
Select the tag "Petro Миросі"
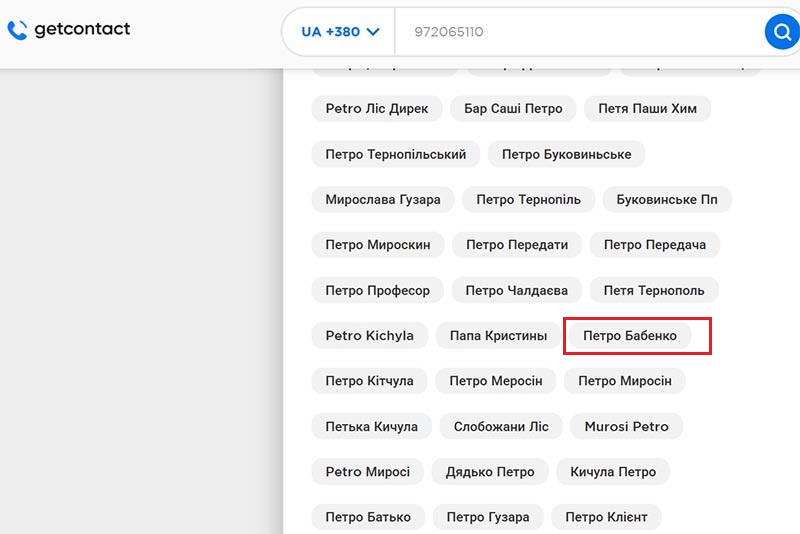(368, 472)
